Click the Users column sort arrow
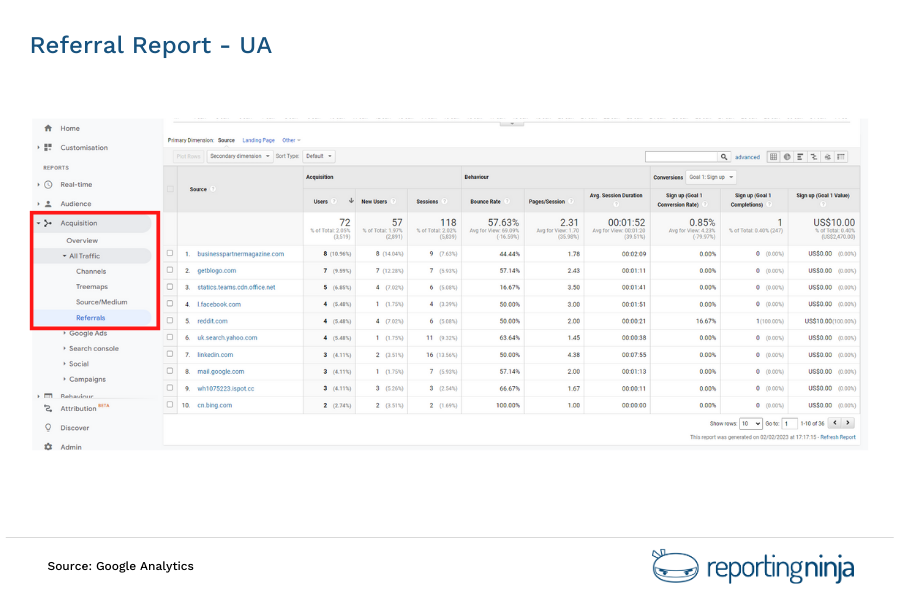 pyautogui.click(x=351, y=201)
